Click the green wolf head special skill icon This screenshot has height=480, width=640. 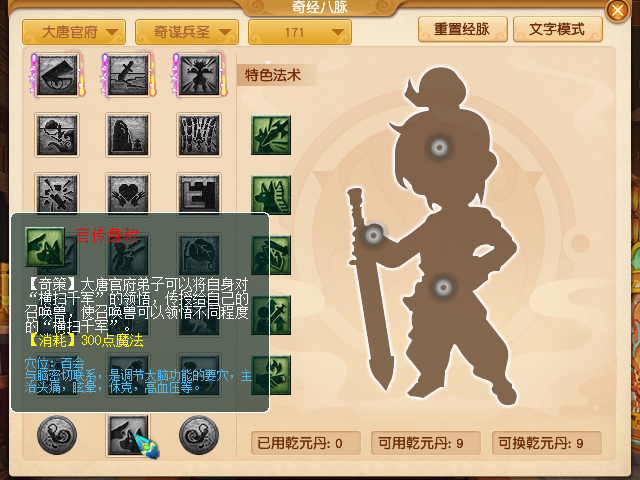pyautogui.click(x=271, y=195)
